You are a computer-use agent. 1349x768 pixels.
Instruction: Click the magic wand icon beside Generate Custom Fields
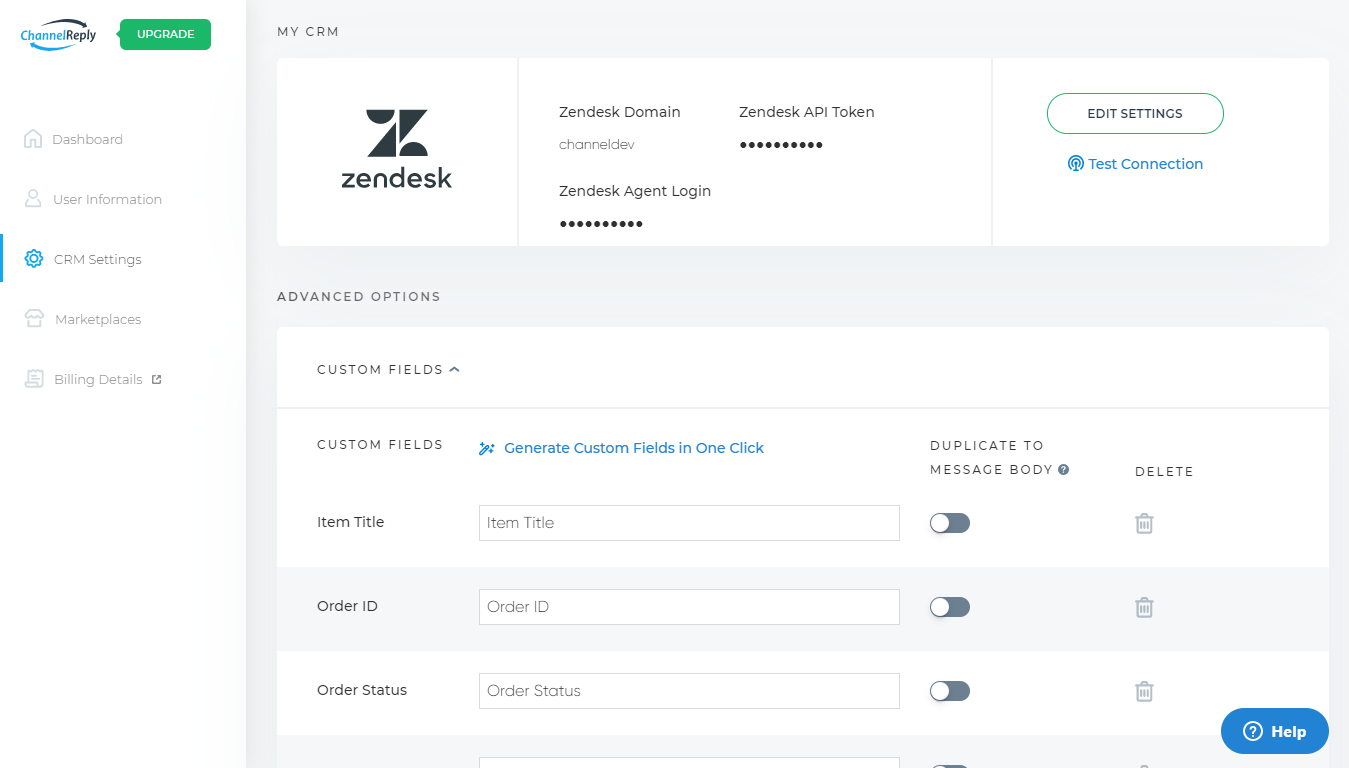487,448
